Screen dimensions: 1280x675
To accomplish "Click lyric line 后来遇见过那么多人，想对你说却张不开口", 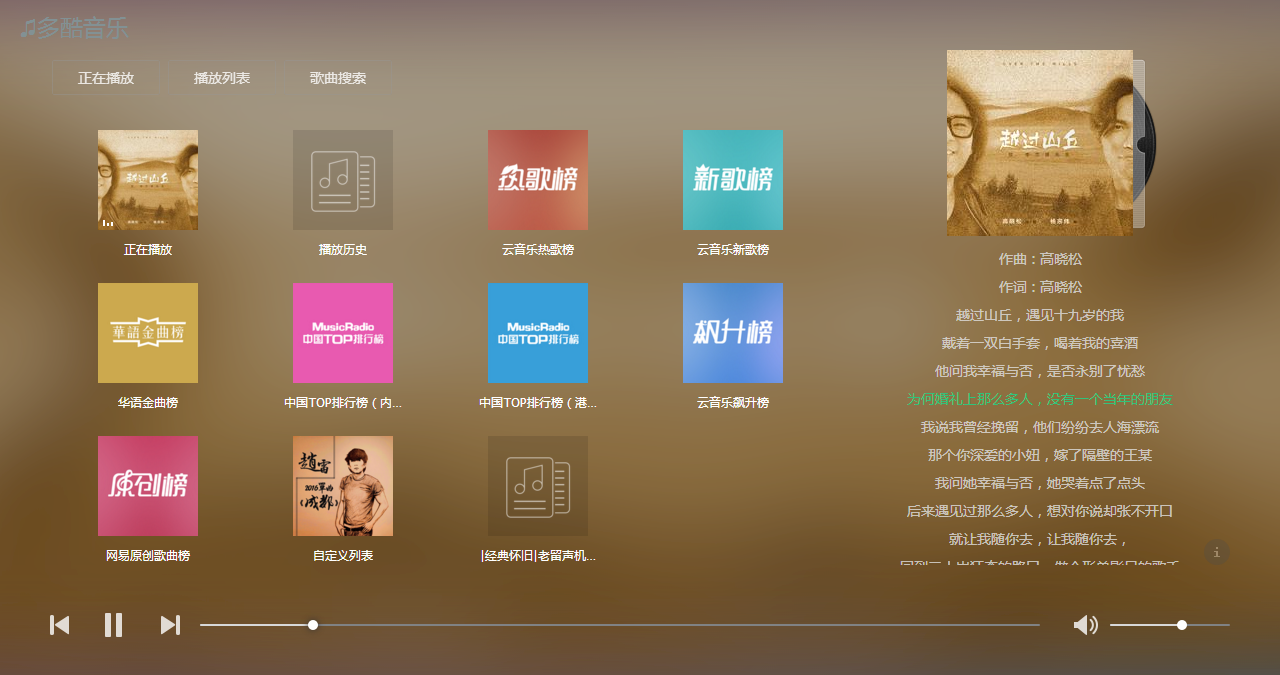I will point(1040,511).
